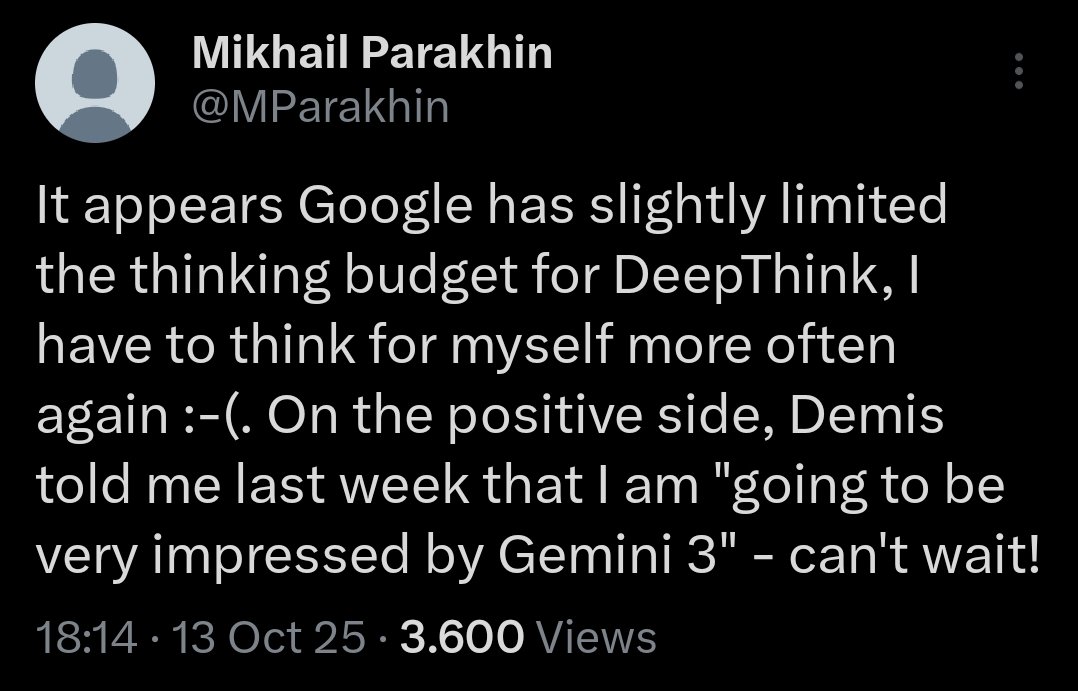The width and height of the screenshot is (1078, 691).
Task: Click the phrase "thinking budget"
Action: 268,272
